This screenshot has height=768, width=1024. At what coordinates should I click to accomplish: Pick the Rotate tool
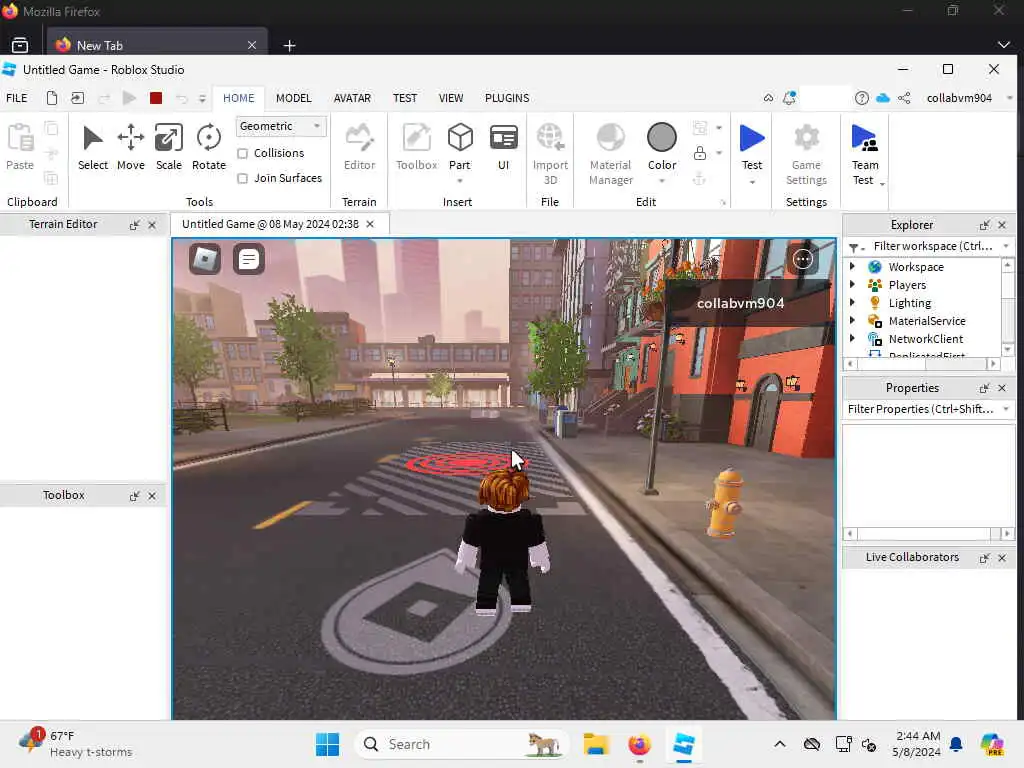tap(209, 148)
